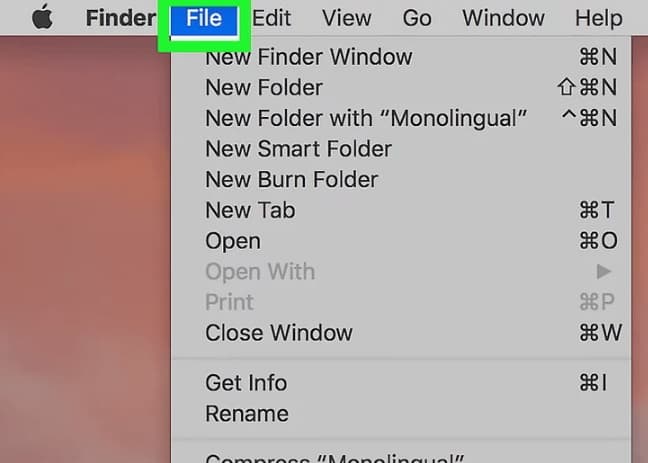Select New Burn Folder
The image size is (648, 463).
click(291, 180)
